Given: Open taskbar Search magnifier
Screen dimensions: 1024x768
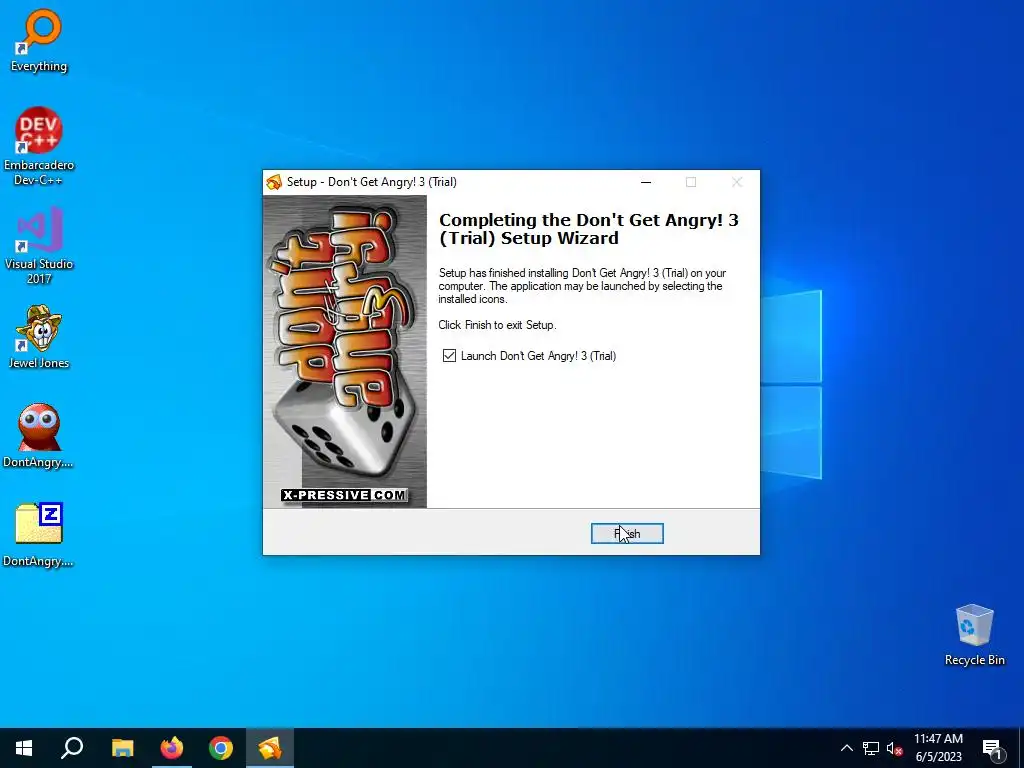Looking at the screenshot, I should [x=72, y=748].
